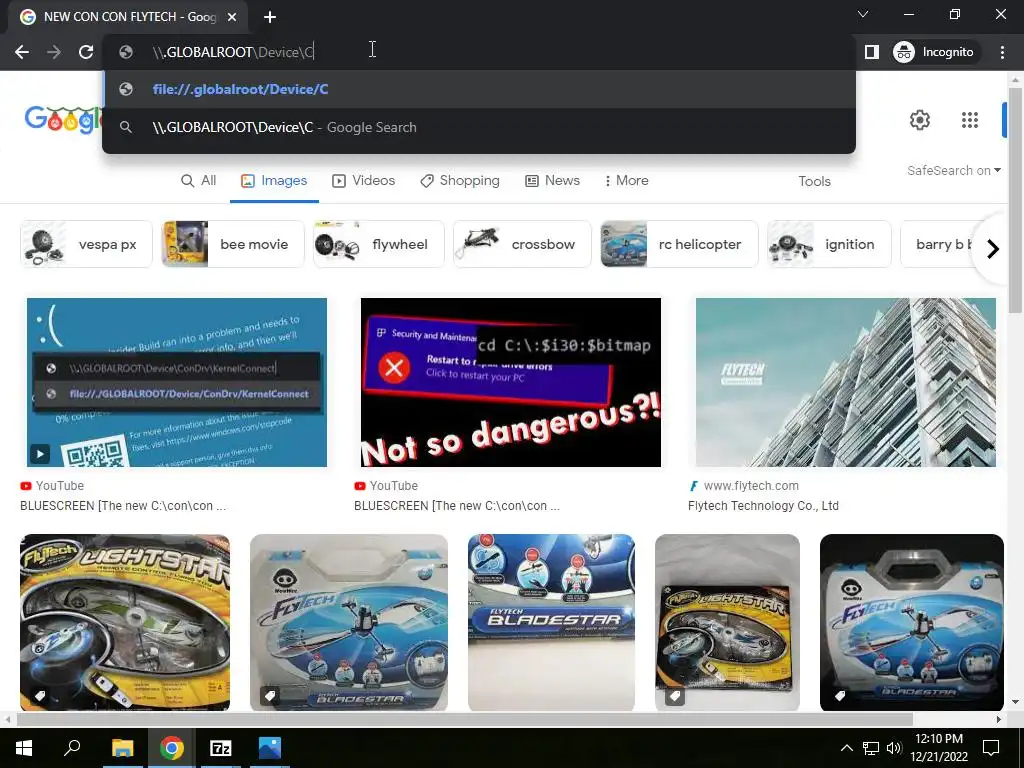Open Google quick settings gear
The width and height of the screenshot is (1024, 768).
click(920, 120)
